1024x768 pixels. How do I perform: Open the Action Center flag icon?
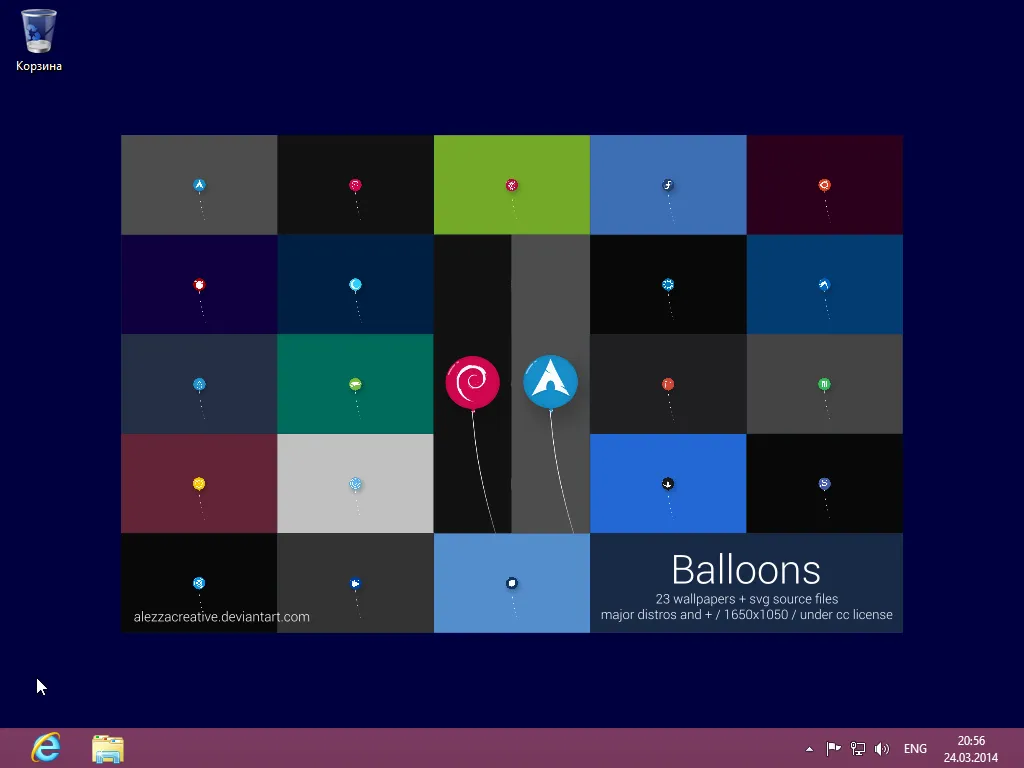(x=833, y=749)
